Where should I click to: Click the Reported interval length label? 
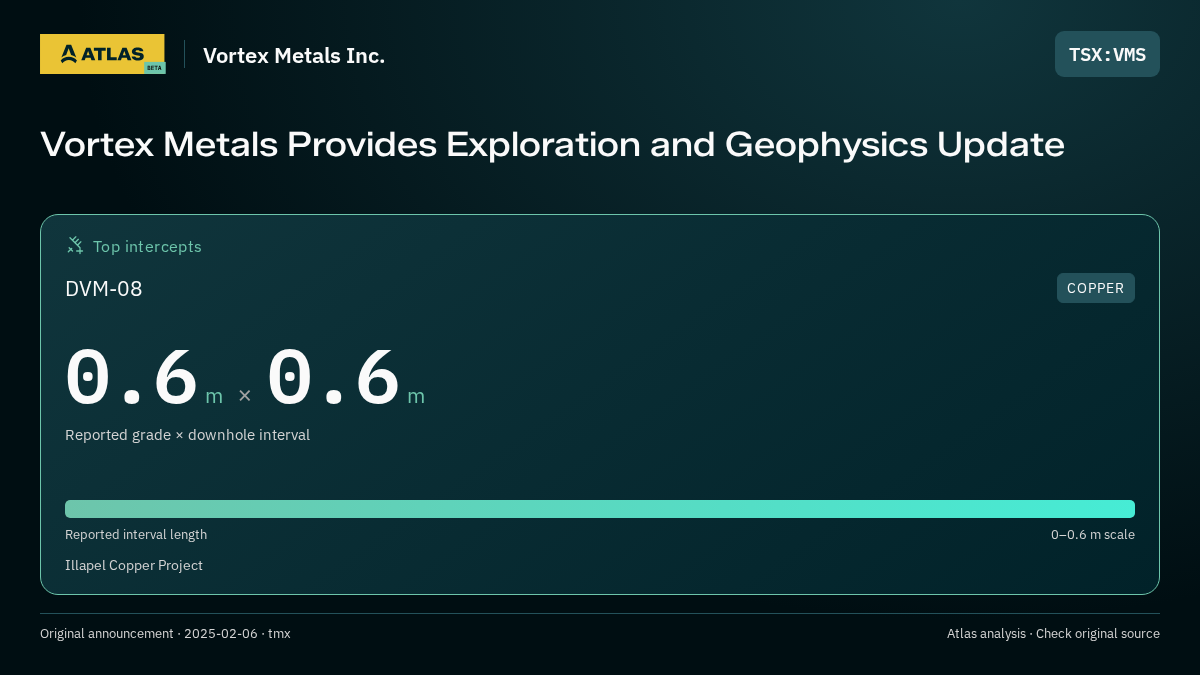click(136, 535)
